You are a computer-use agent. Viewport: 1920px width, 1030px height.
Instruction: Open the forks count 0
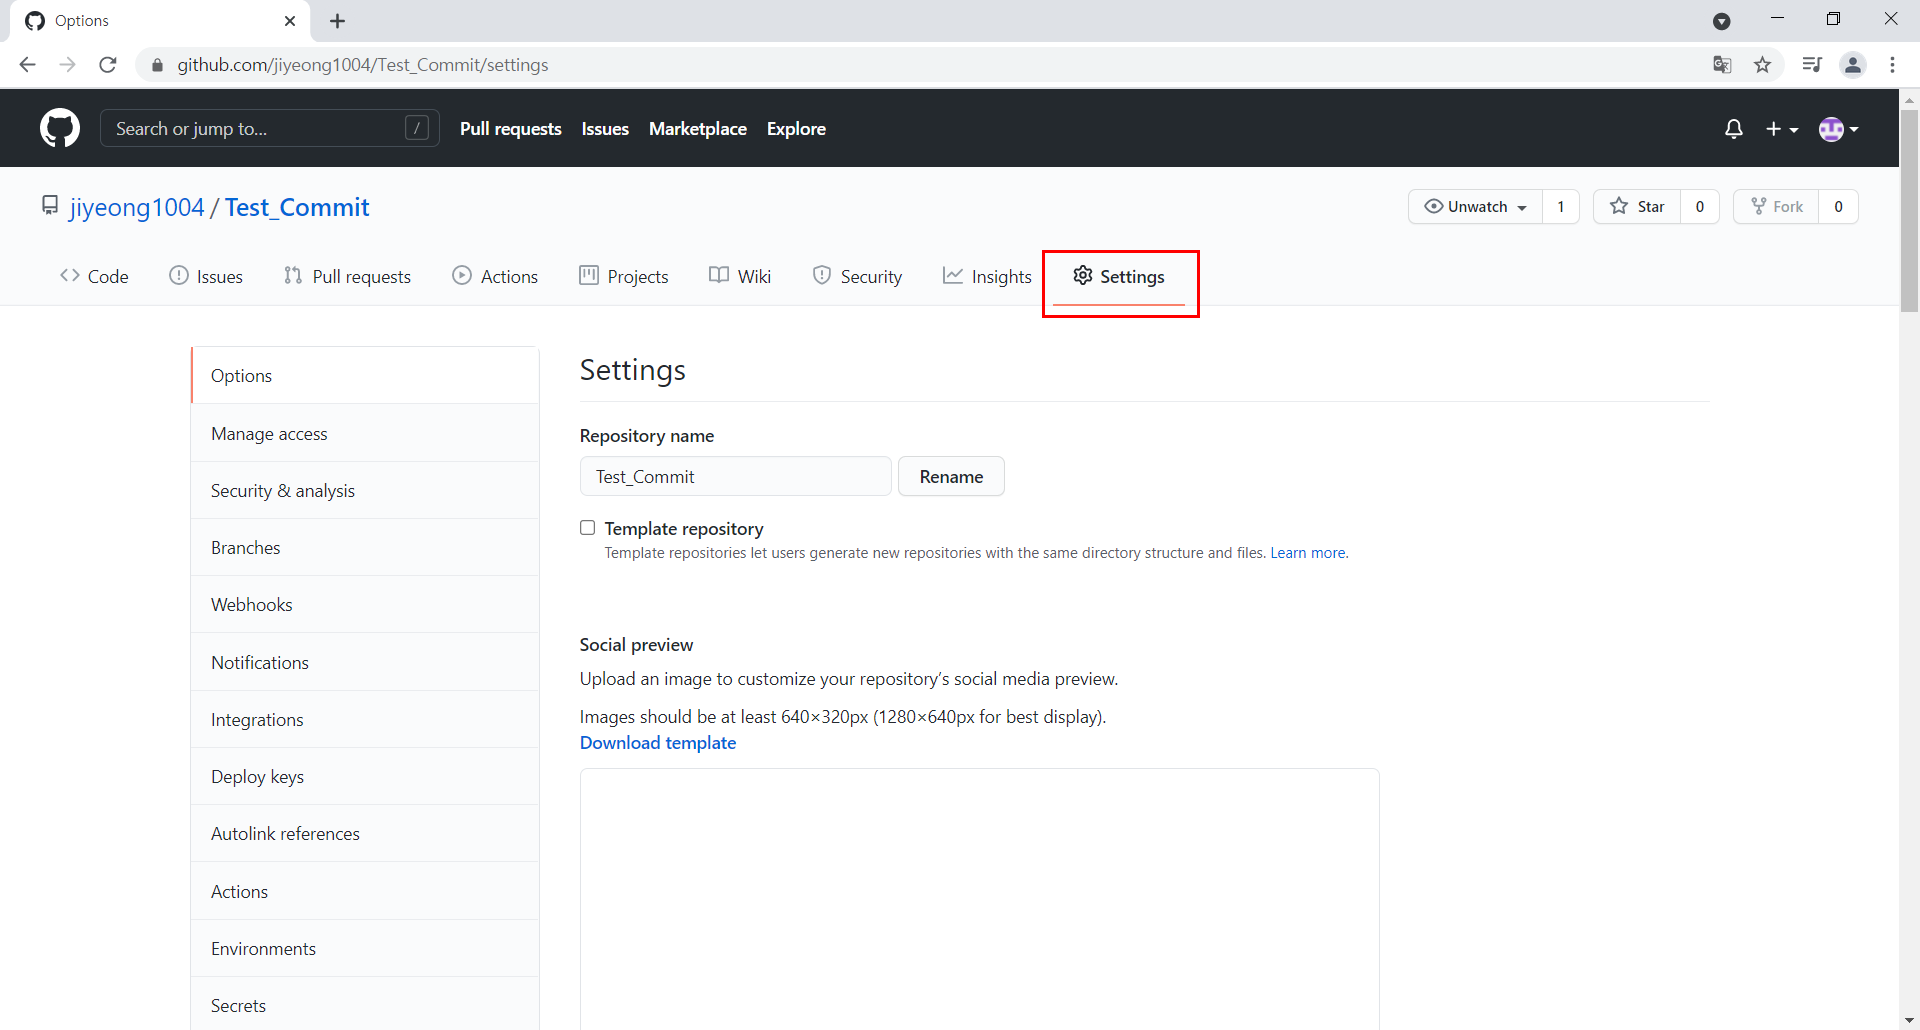(x=1838, y=207)
